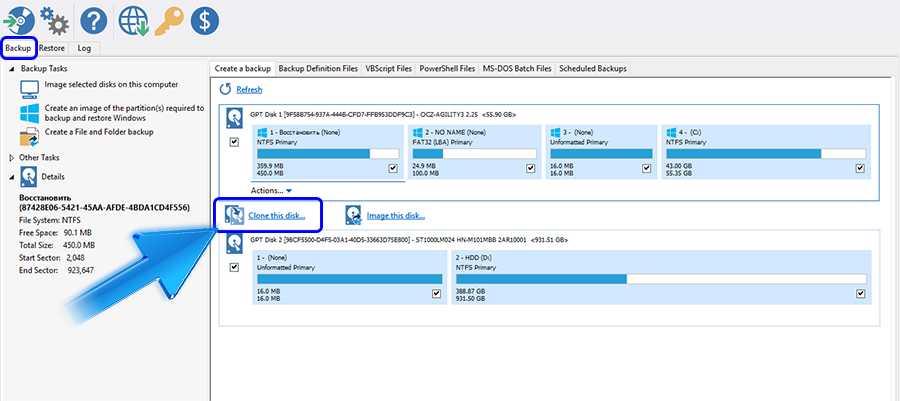900x401 pixels.
Task: Click the Image this disk icon
Action: pyautogui.click(x=354, y=215)
